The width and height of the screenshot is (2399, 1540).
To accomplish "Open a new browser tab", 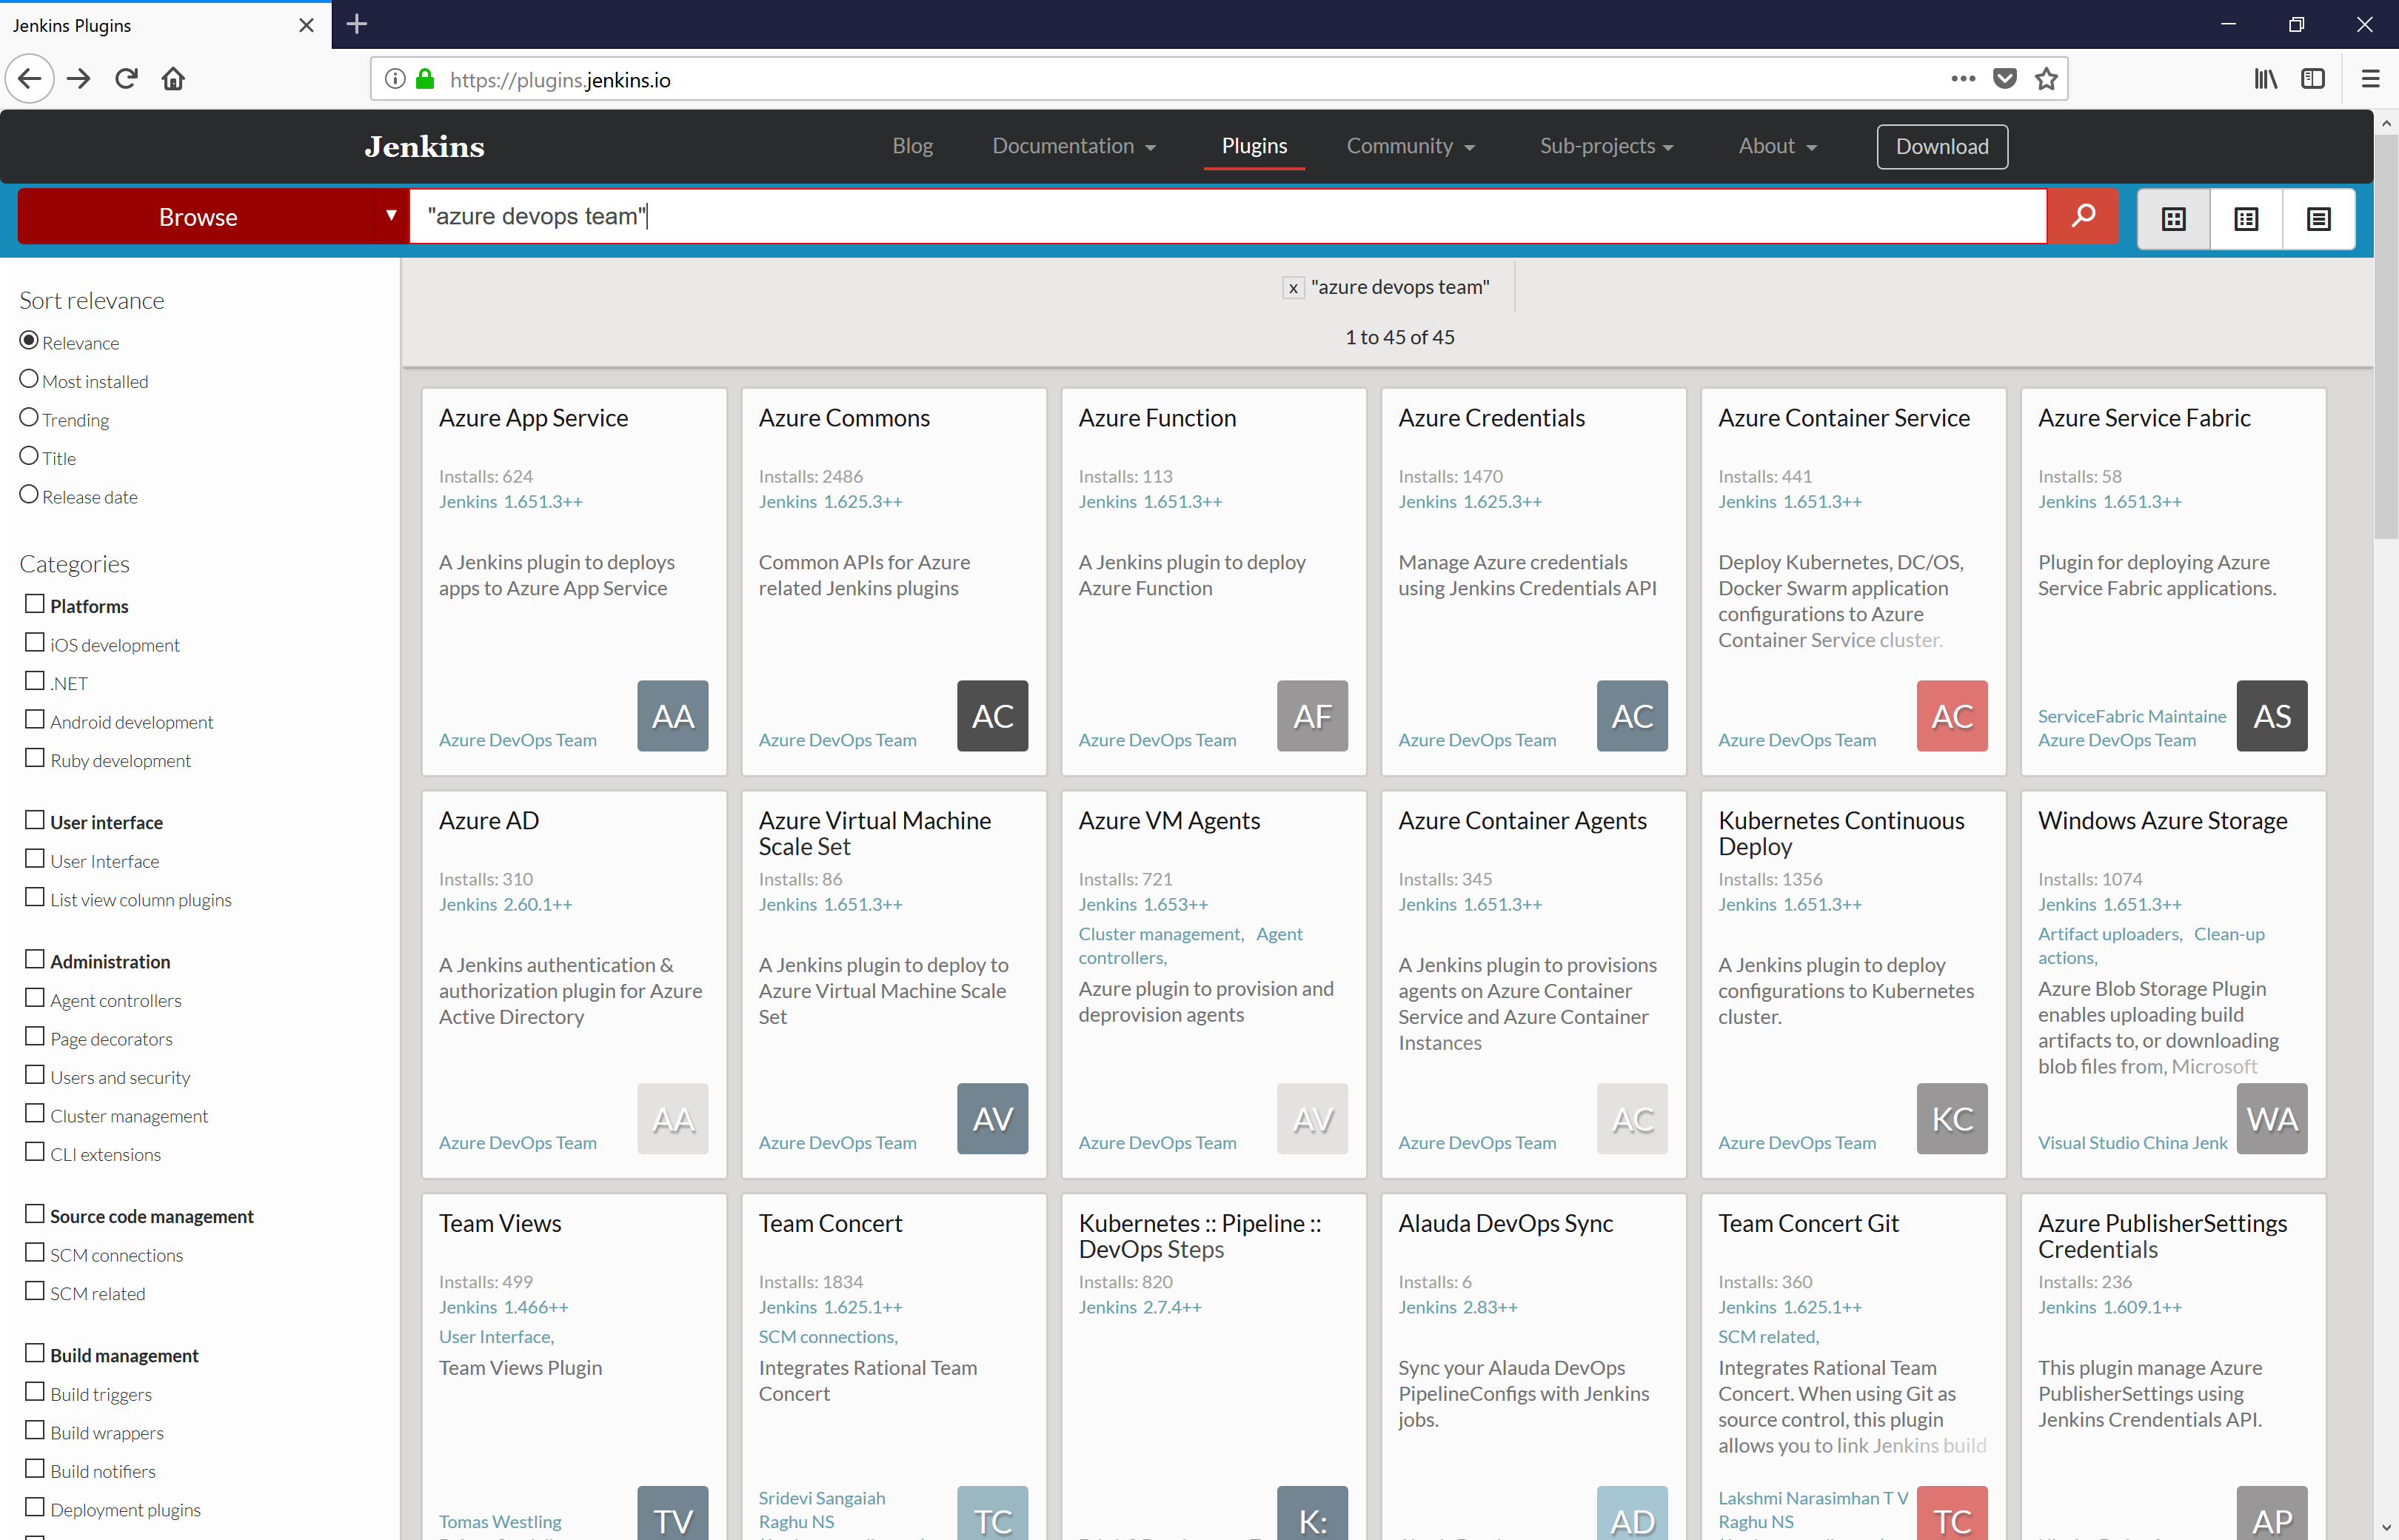I will point(357,24).
